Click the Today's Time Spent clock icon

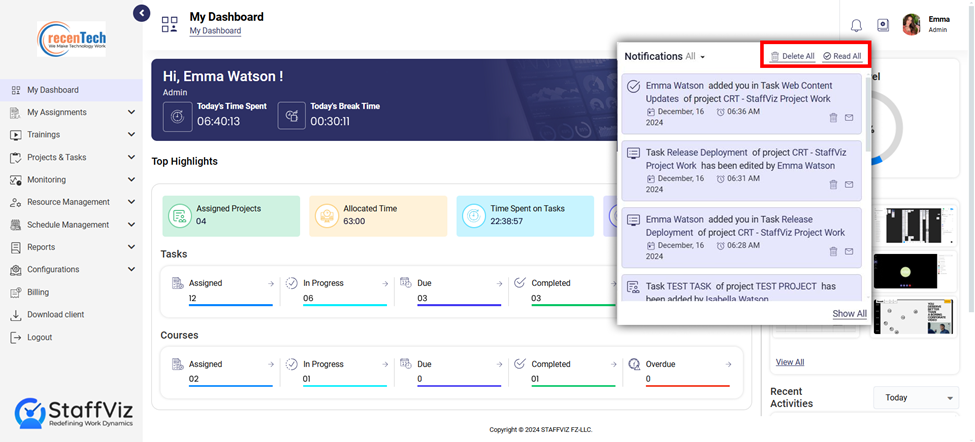pos(177,116)
